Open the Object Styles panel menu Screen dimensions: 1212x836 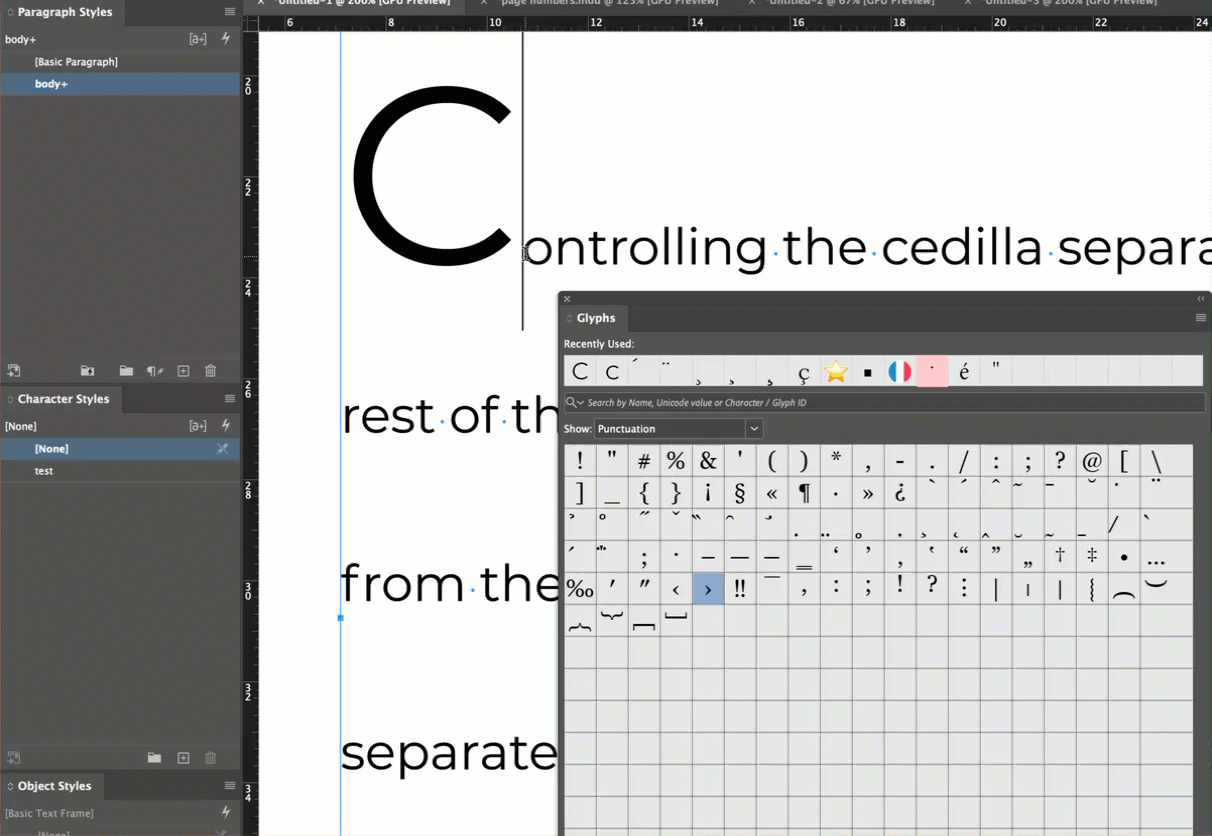click(230, 786)
